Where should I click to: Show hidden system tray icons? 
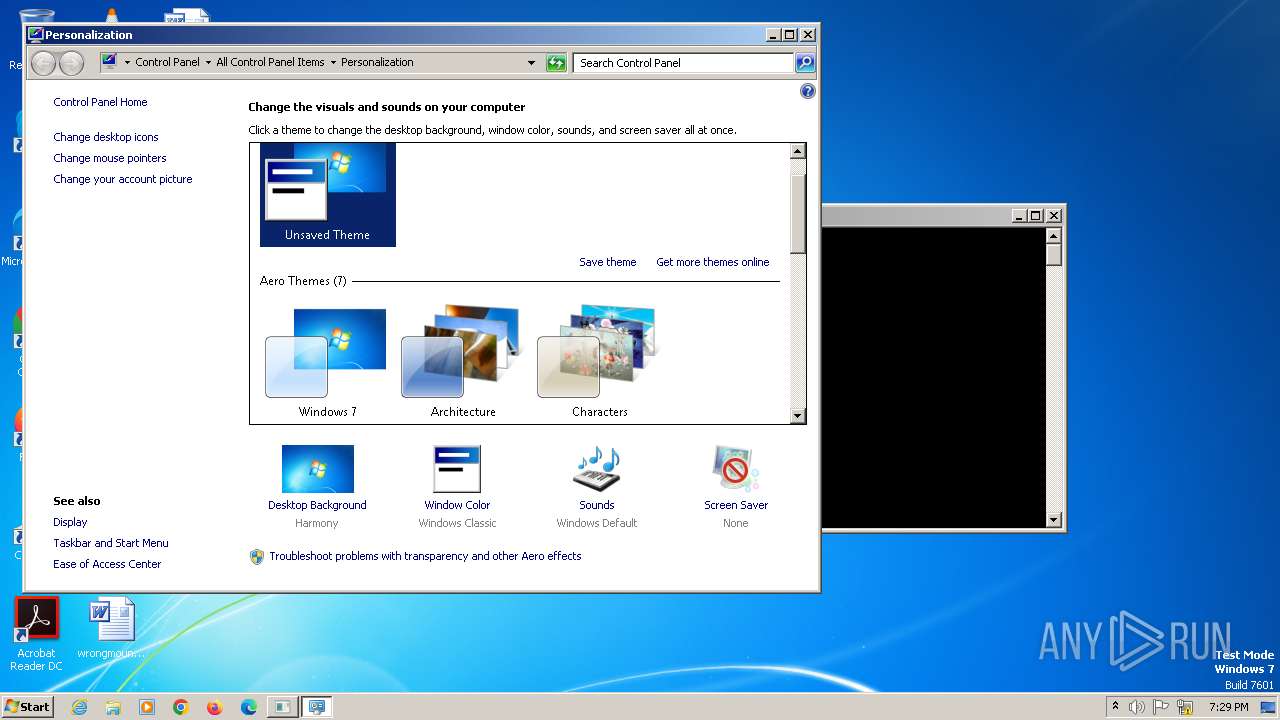[1116, 707]
